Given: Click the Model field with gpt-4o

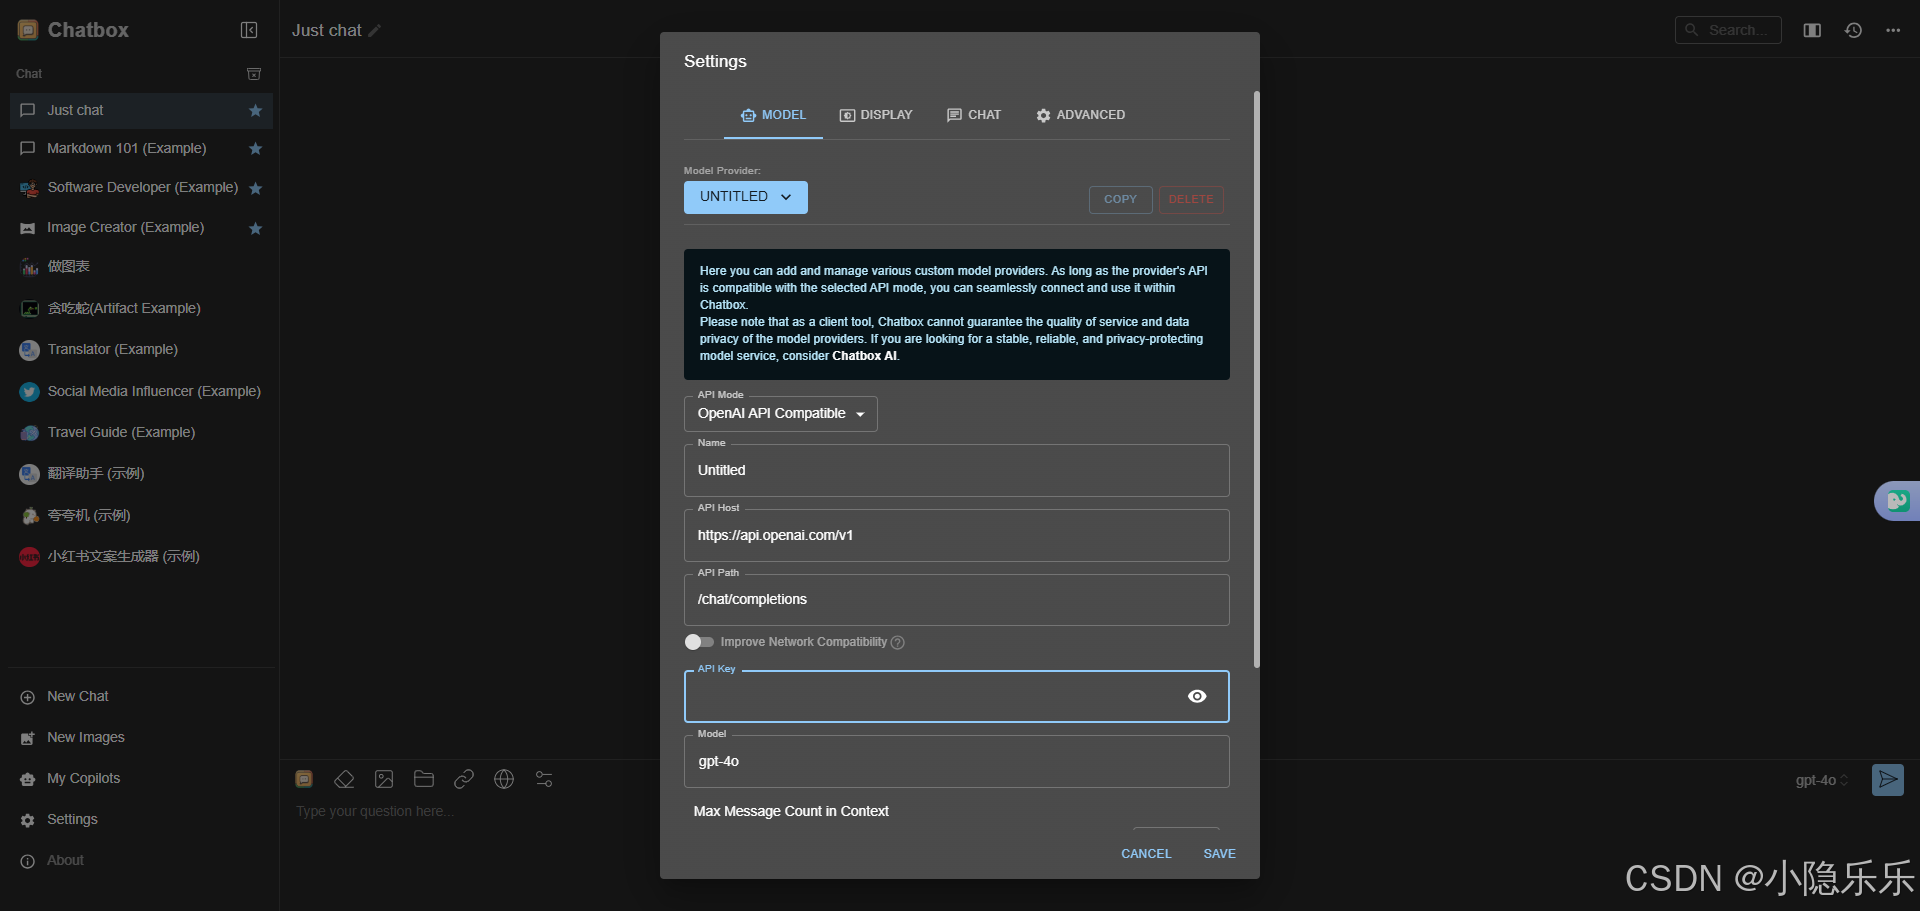Looking at the screenshot, I should pos(957,762).
